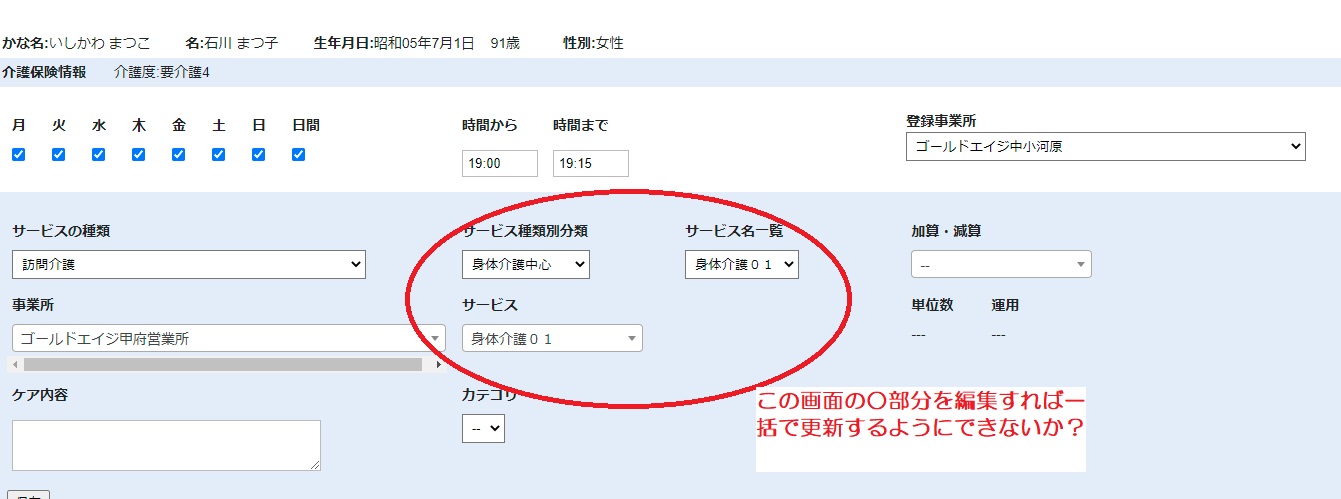Select the カテゴリ dropdown
This screenshot has width=1341, height=499.
483,429
